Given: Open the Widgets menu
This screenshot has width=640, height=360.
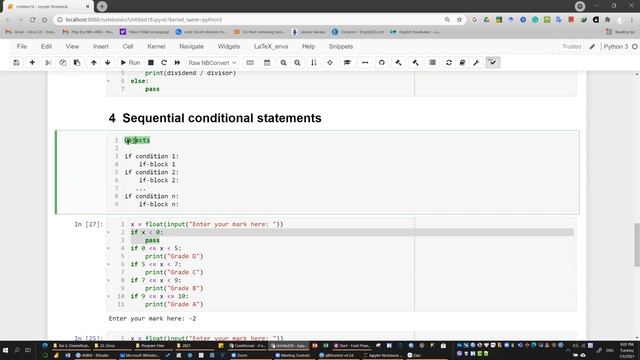Looking at the screenshot, I should pyautogui.click(x=229, y=47).
